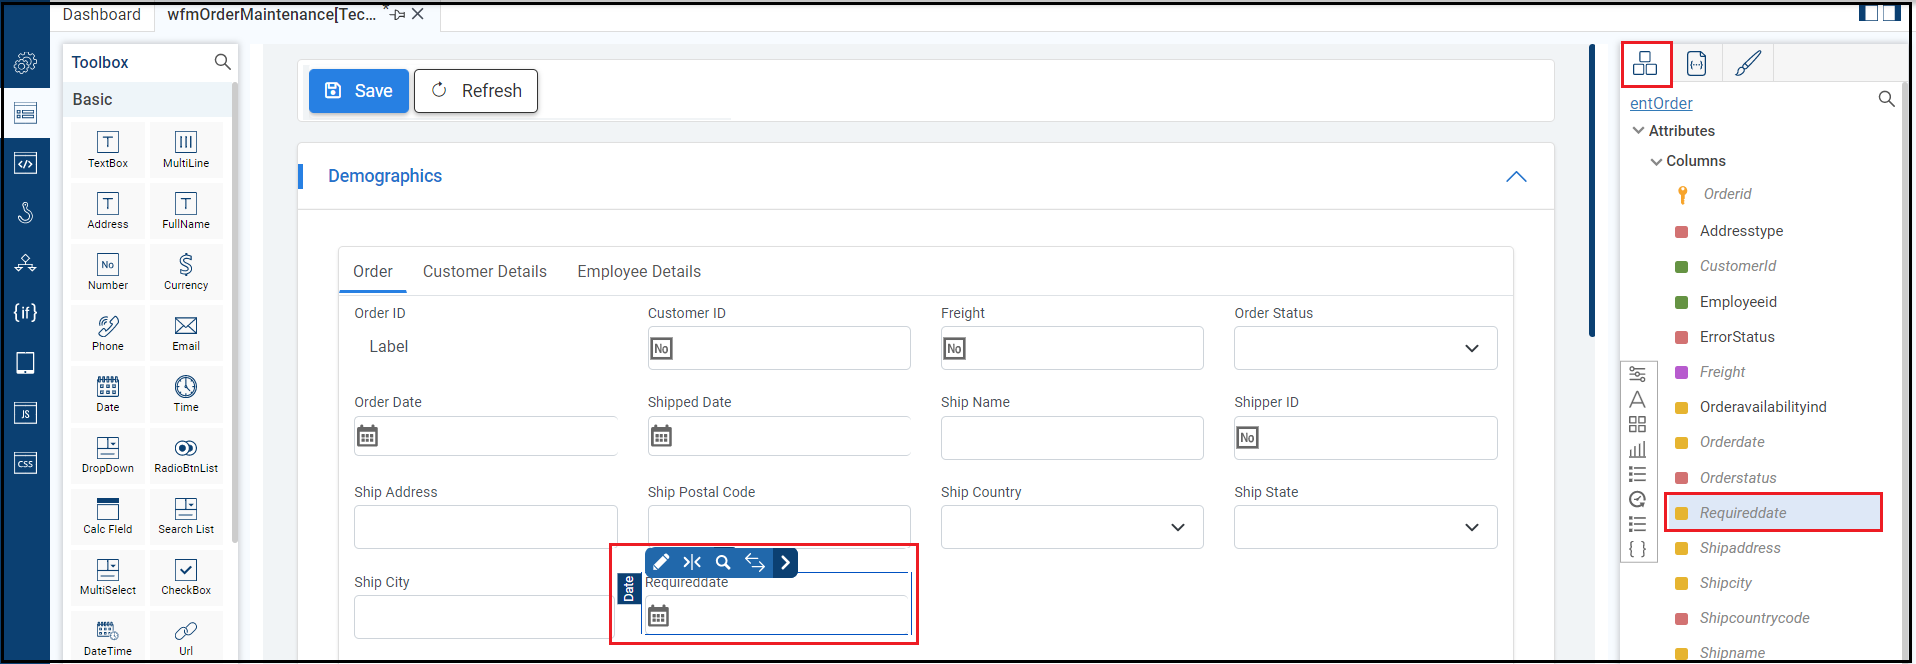Open calendar picker for Order Date
Screen dimensions: 1916x664
368,436
